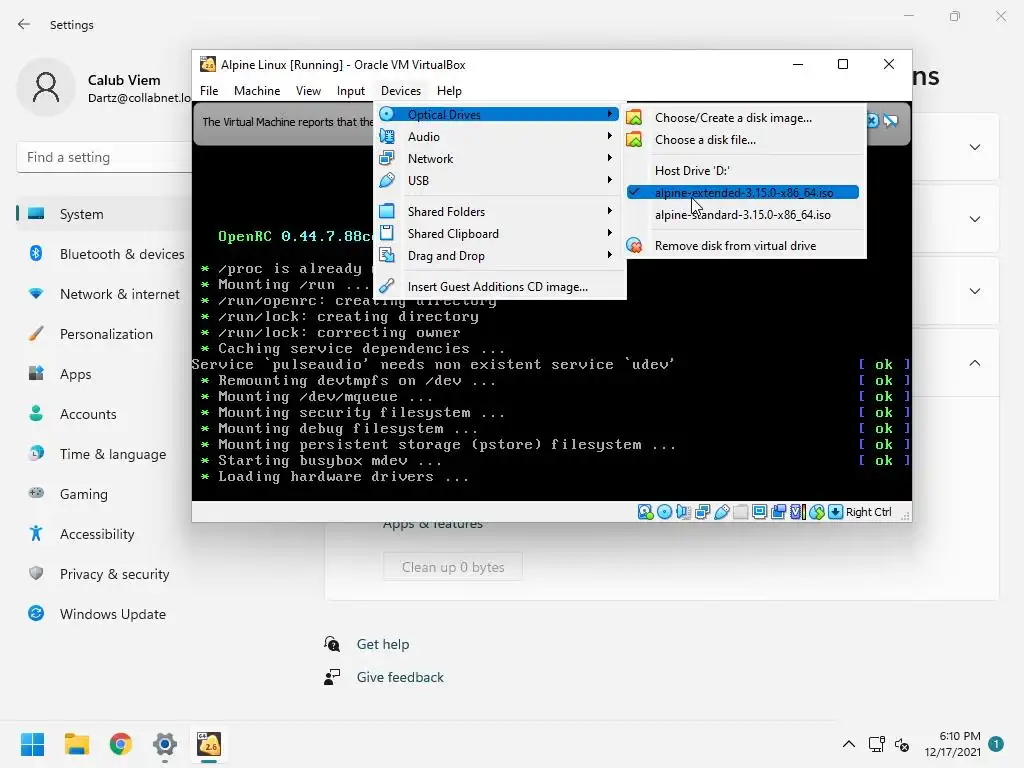Viewport: 1024px width, 768px height.
Task: Click the Guest Additions wrench icon
Action: click(x=387, y=286)
